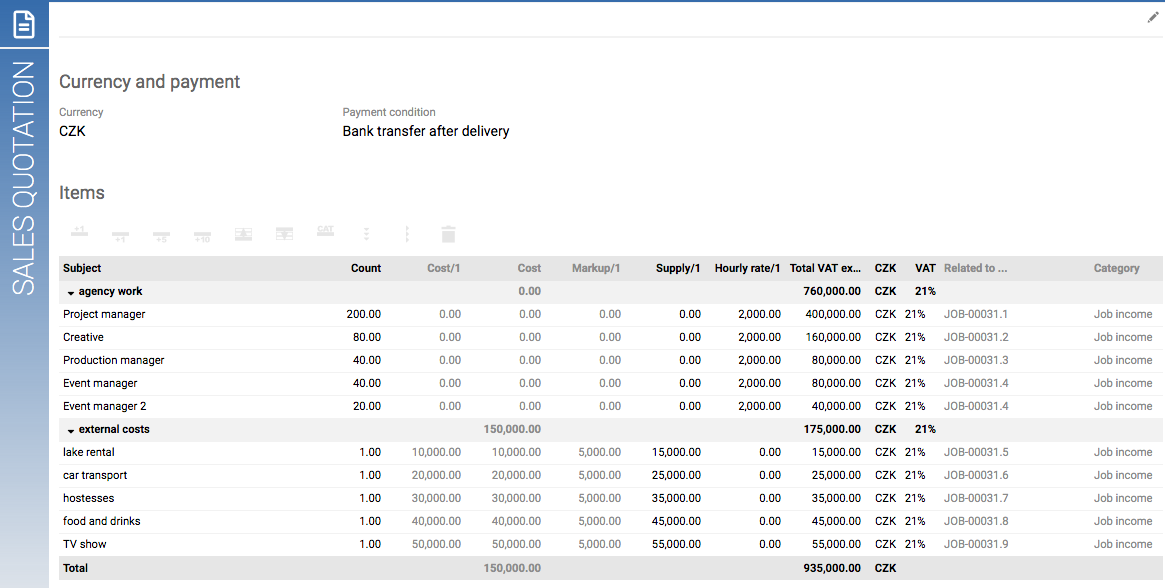Click the Markup/1 column header
This screenshot has height=588, width=1165.
pos(596,268)
